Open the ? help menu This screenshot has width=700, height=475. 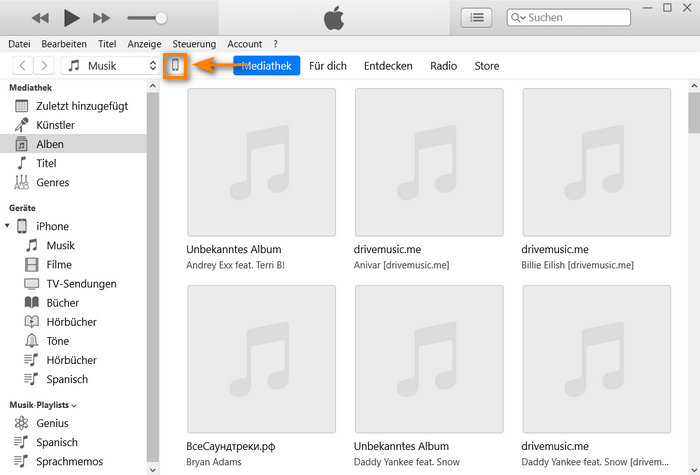pos(275,44)
